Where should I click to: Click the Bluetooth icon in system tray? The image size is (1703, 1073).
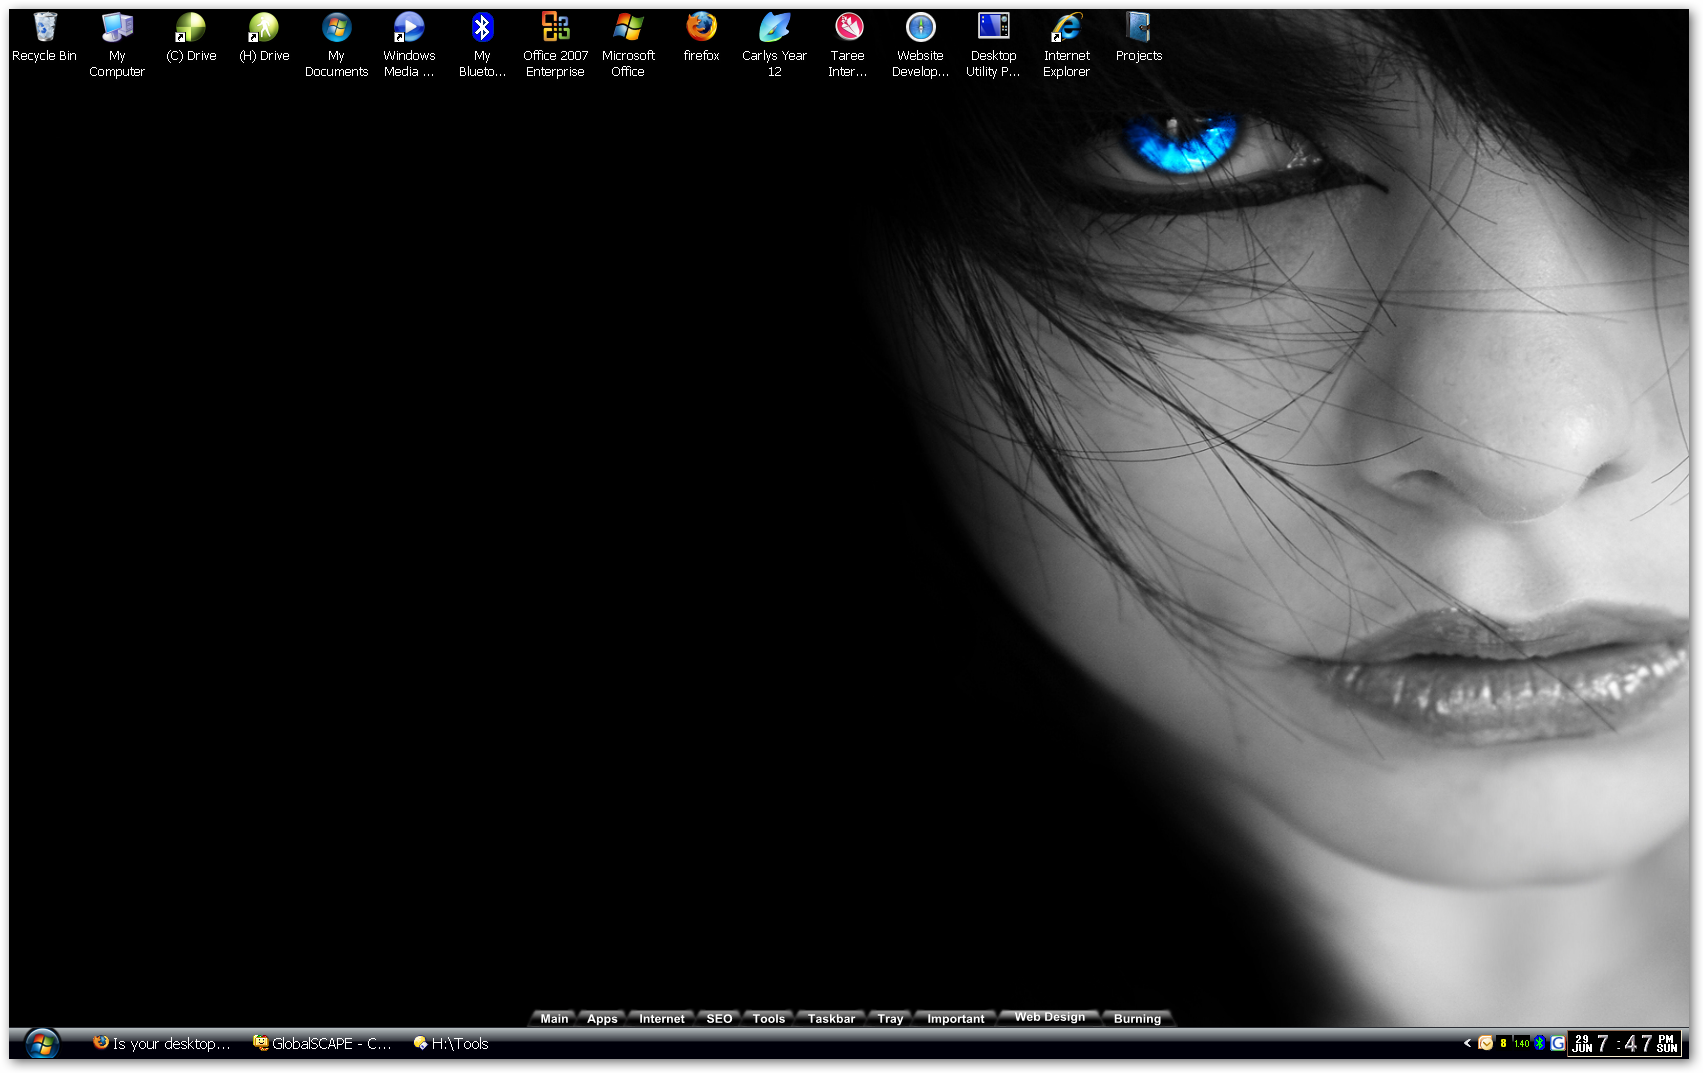pyautogui.click(x=1540, y=1043)
